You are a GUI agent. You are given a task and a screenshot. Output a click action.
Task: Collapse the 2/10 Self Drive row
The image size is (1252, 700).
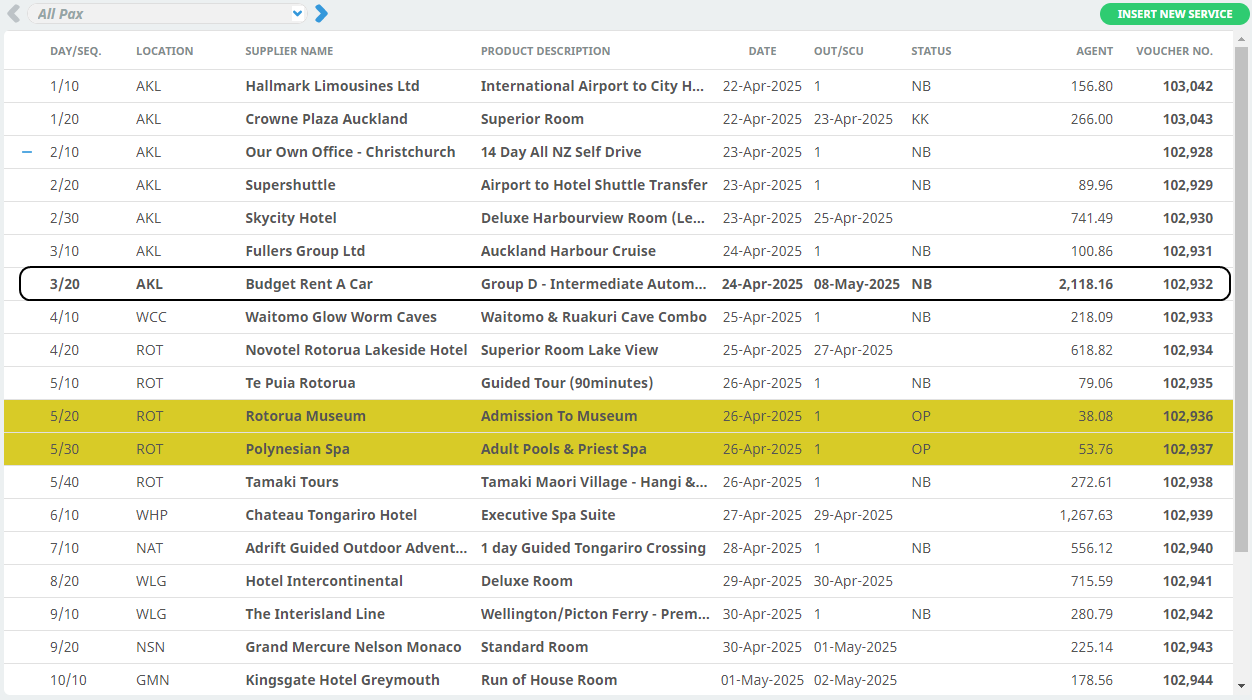point(27,152)
